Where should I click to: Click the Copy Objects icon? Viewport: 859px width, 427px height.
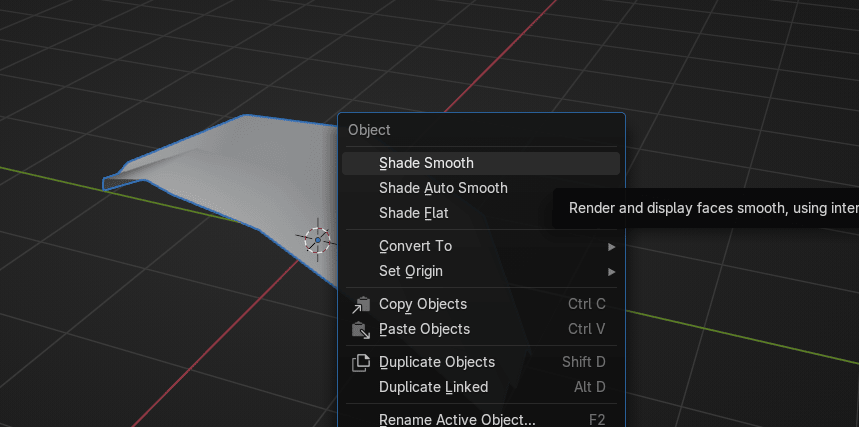click(x=361, y=304)
